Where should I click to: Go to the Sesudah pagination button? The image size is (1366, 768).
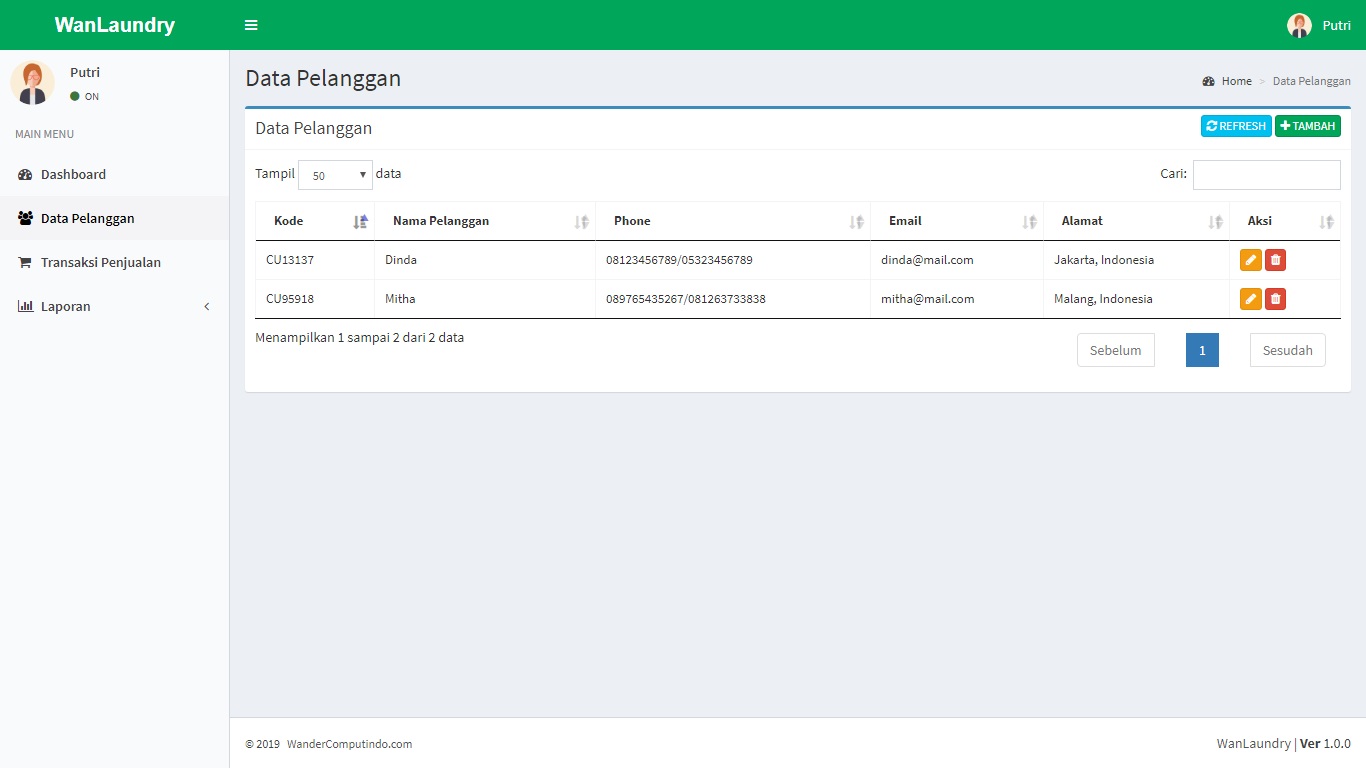1288,350
